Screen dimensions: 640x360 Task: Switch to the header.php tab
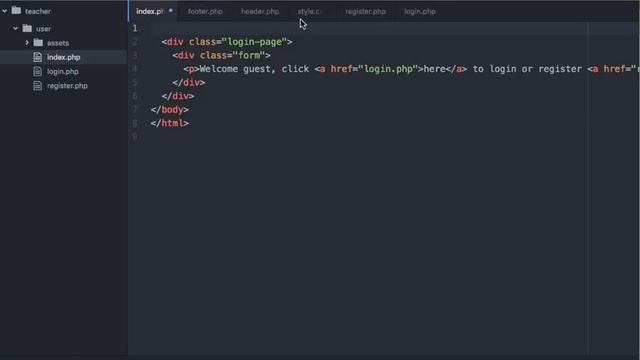click(260, 11)
